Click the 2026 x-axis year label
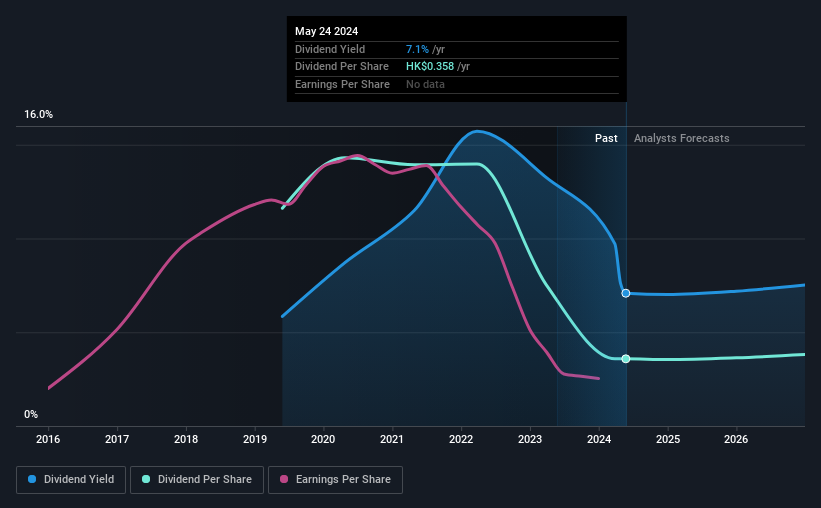The image size is (821, 508). (736, 439)
